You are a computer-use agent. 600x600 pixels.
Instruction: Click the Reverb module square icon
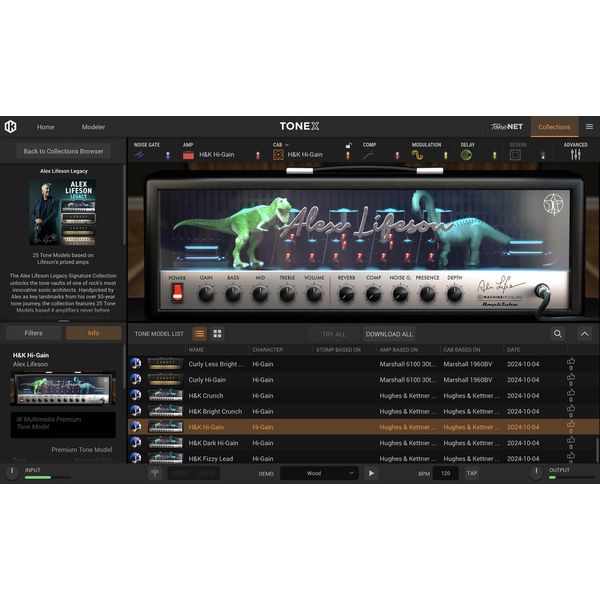[515, 155]
